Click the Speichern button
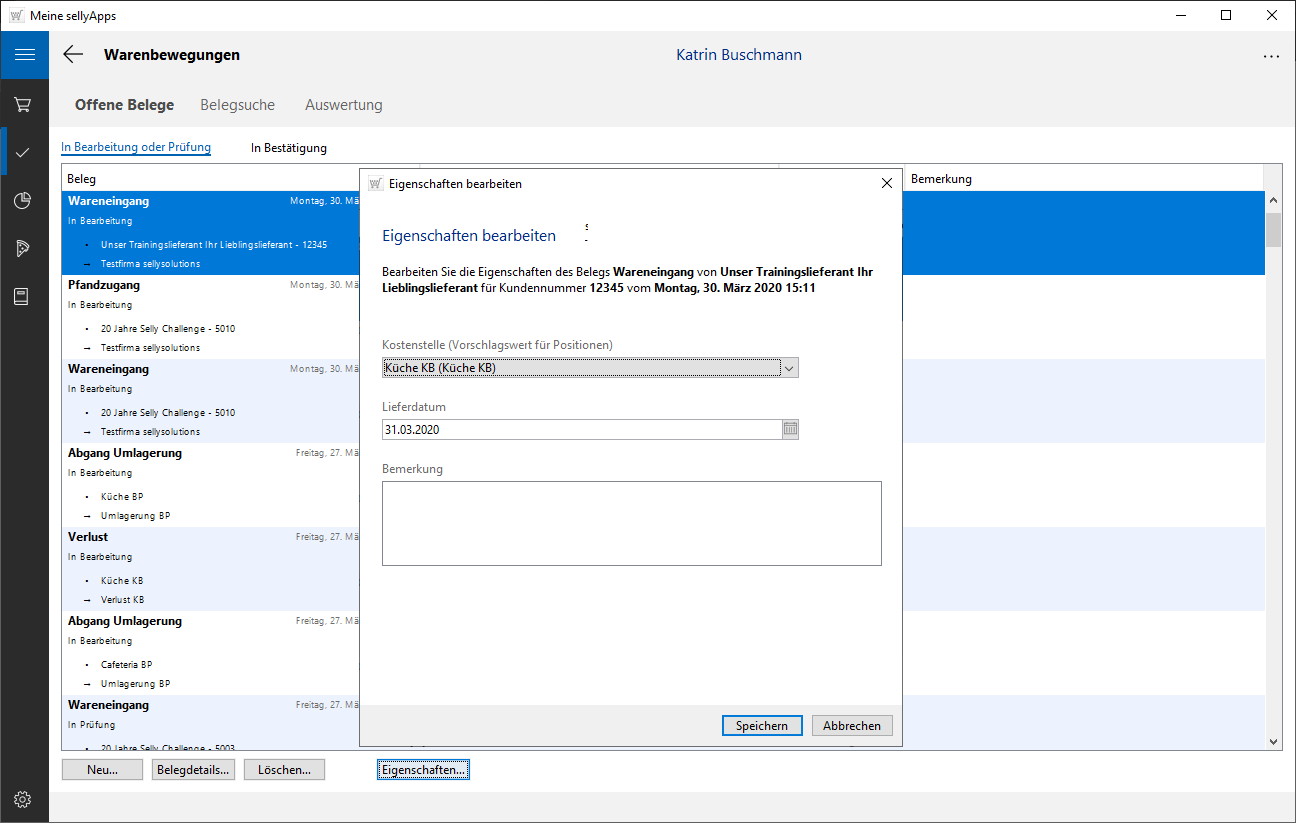The width and height of the screenshot is (1296, 823). click(761, 726)
